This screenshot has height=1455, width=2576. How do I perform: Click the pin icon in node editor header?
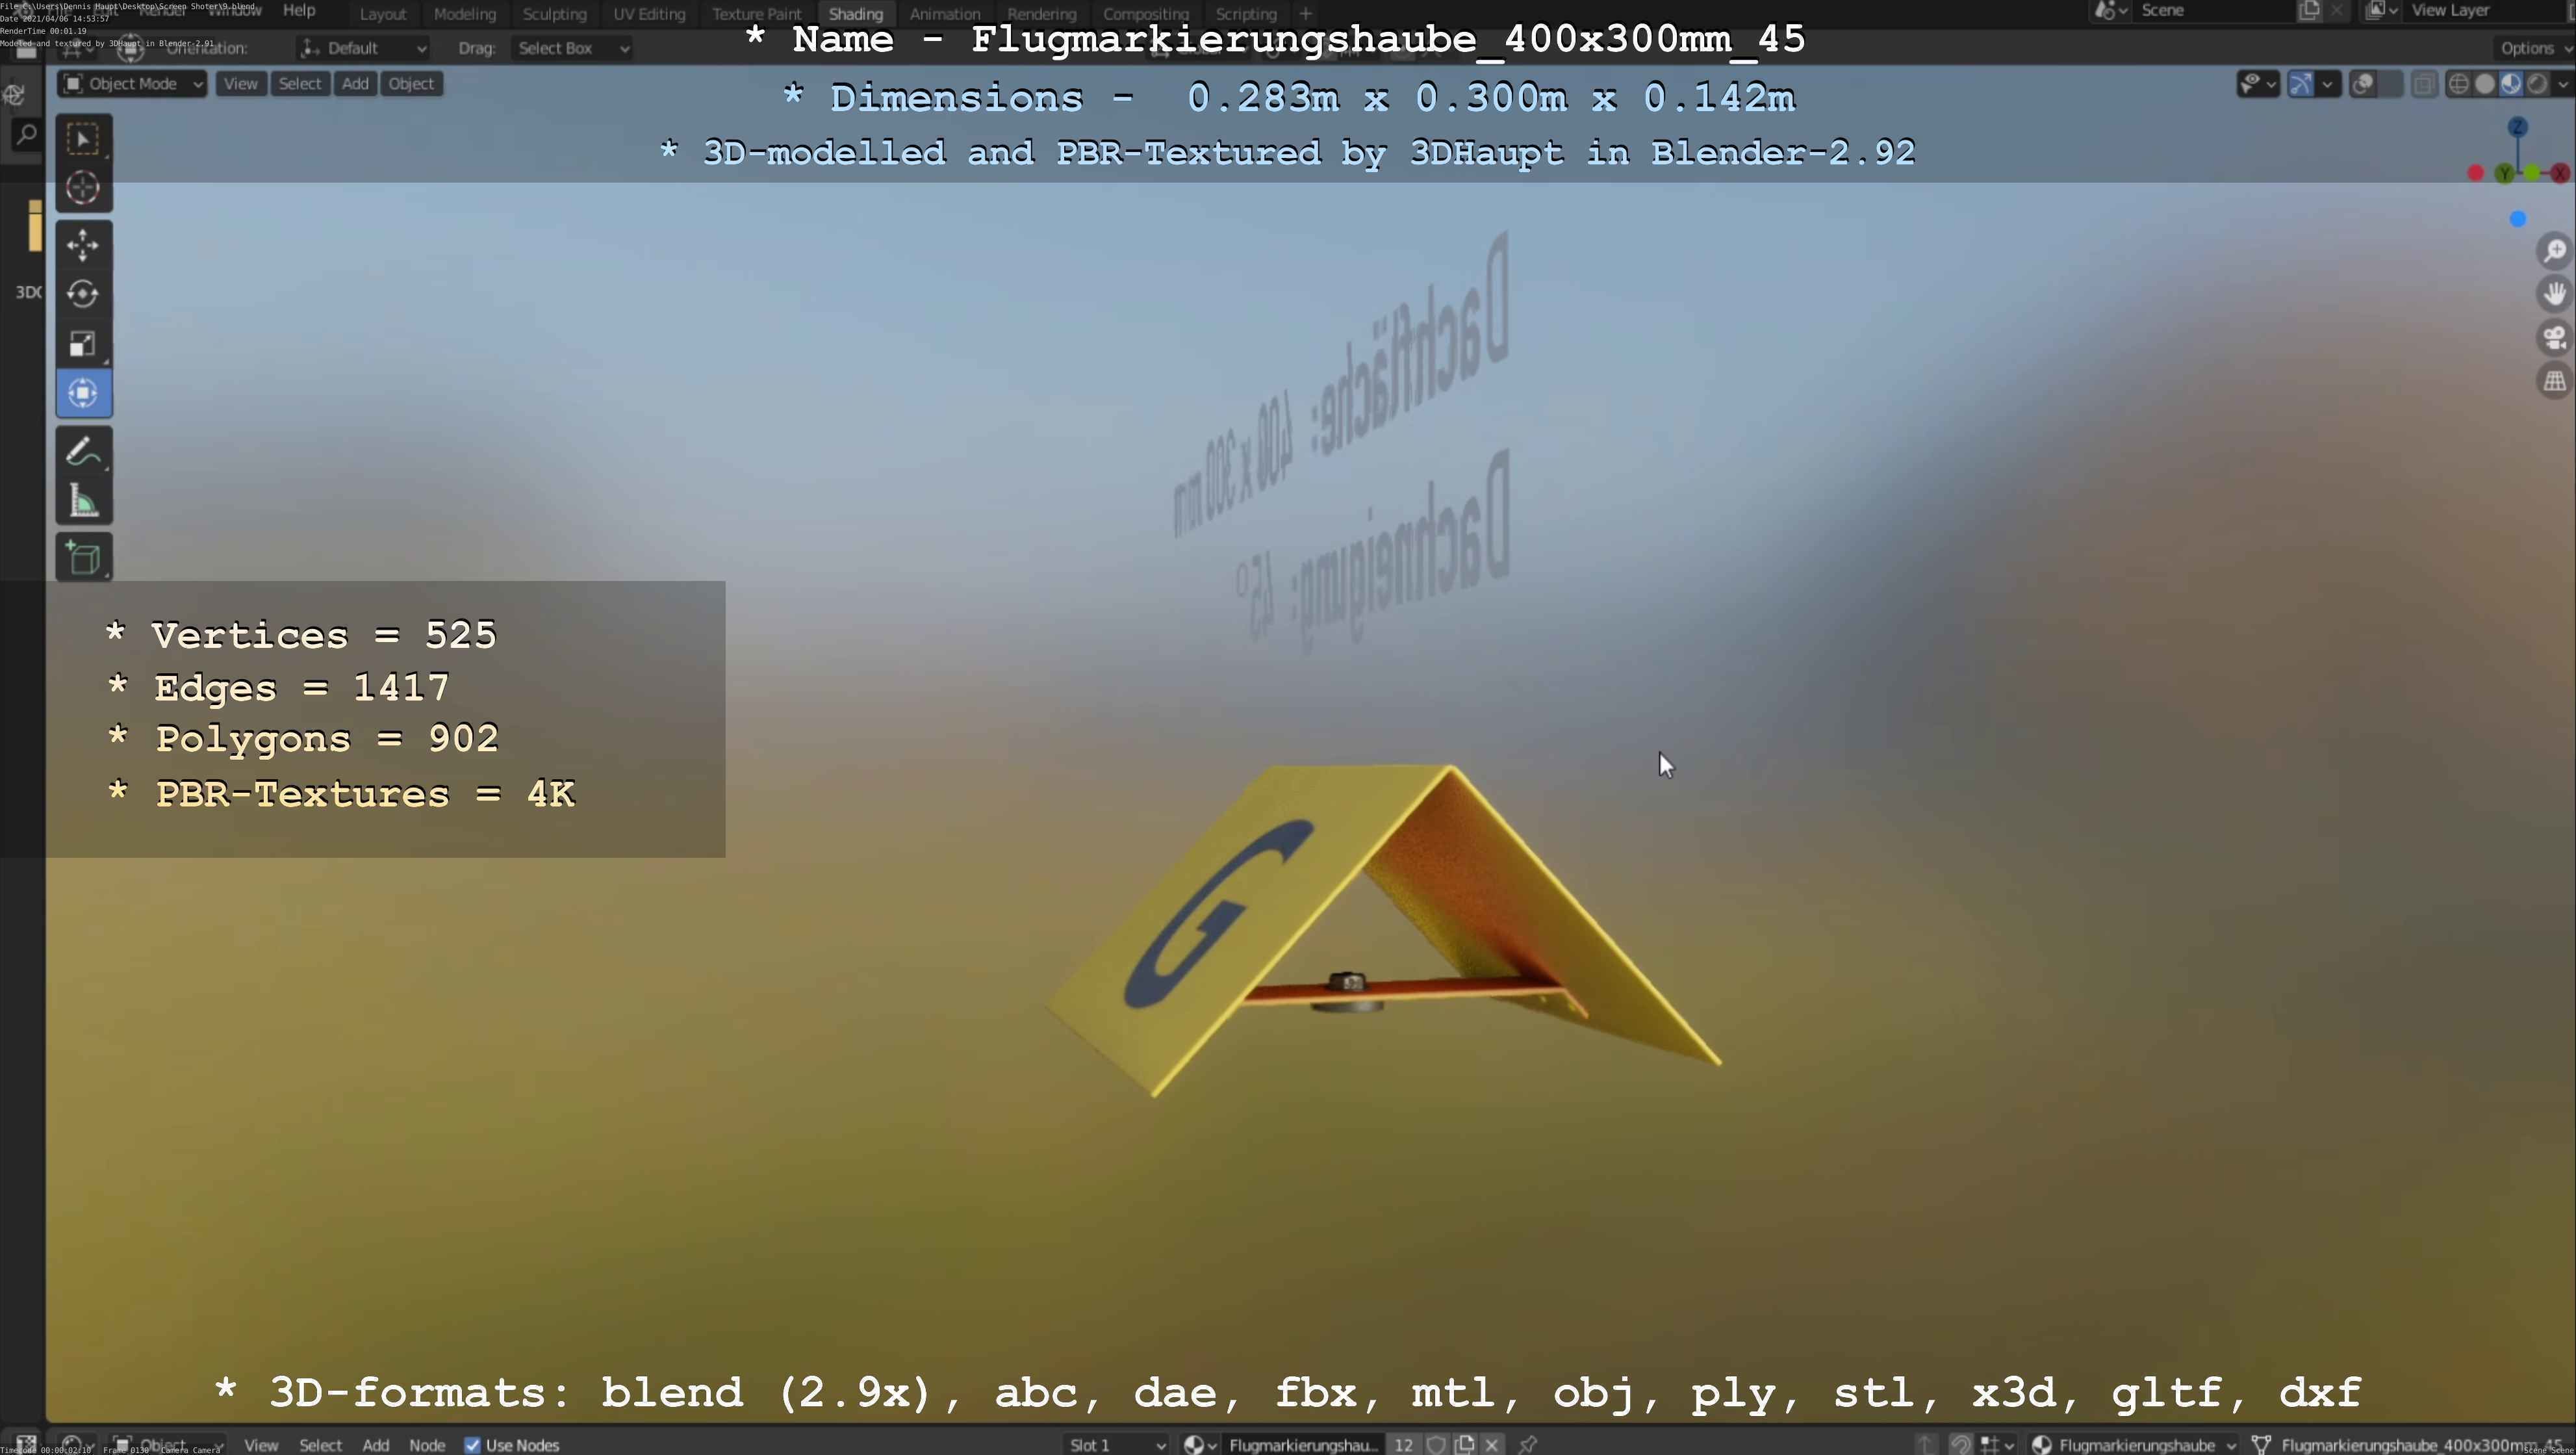point(1528,1444)
